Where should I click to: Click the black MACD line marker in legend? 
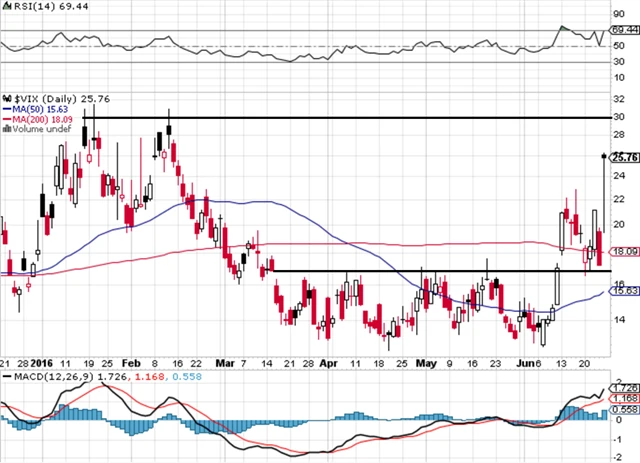coord(5,376)
